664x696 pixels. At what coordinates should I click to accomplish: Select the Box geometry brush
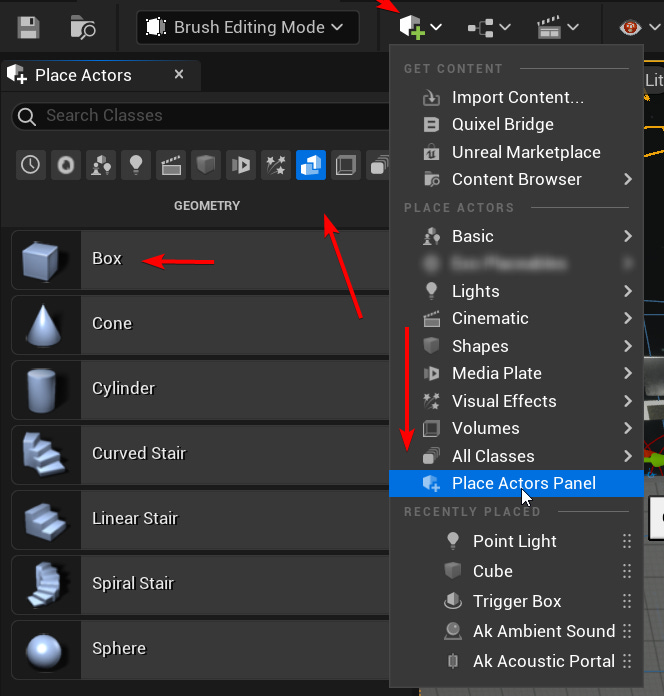coord(200,260)
